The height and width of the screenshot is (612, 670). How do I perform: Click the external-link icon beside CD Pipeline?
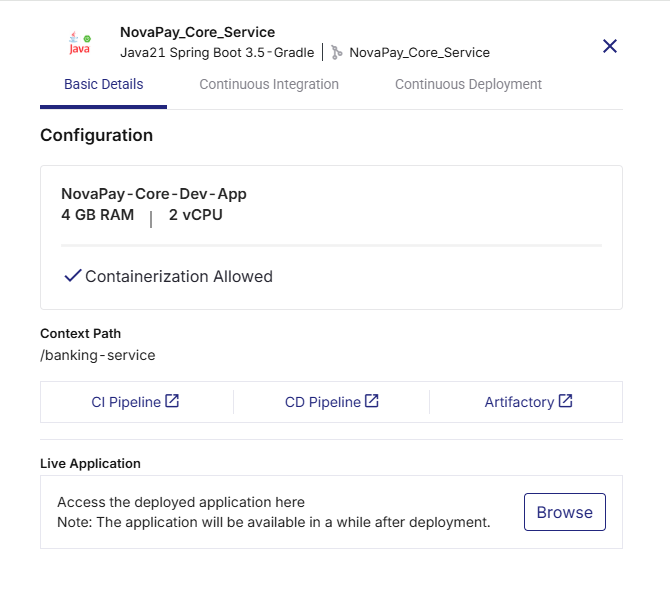(x=372, y=401)
